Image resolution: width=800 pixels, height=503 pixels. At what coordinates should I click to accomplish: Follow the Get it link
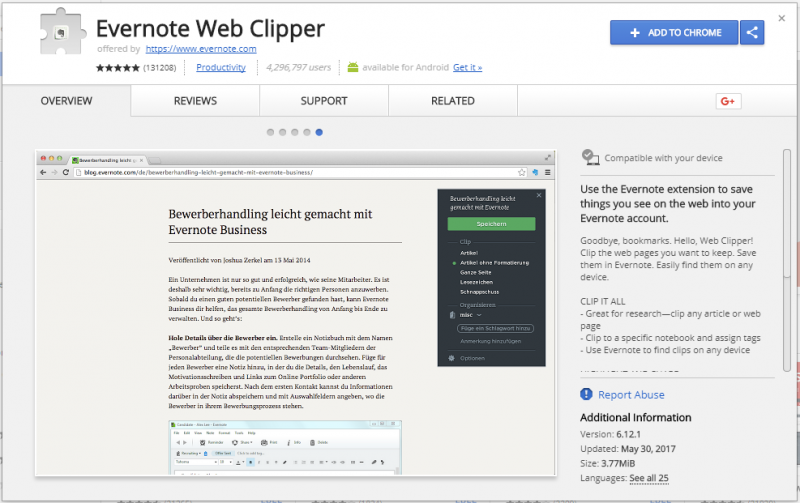point(467,67)
